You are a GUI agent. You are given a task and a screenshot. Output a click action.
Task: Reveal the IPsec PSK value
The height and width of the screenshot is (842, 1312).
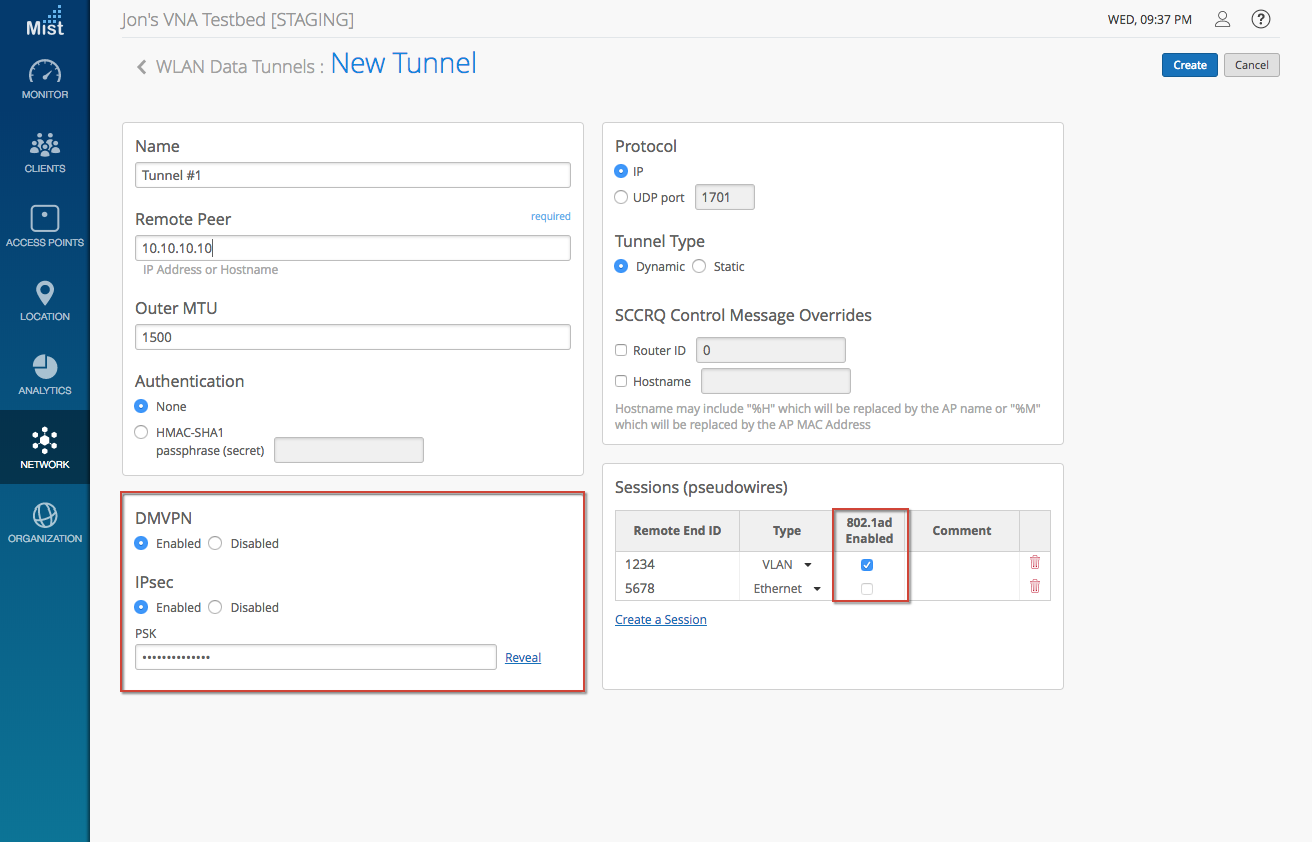523,657
